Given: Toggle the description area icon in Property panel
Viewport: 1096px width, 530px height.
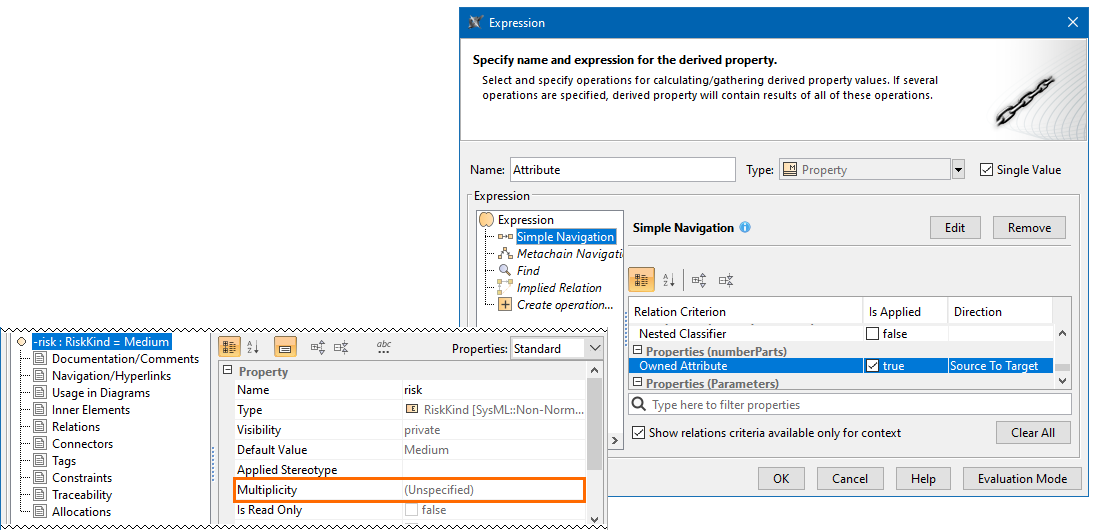Looking at the screenshot, I should pyautogui.click(x=285, y=347).
